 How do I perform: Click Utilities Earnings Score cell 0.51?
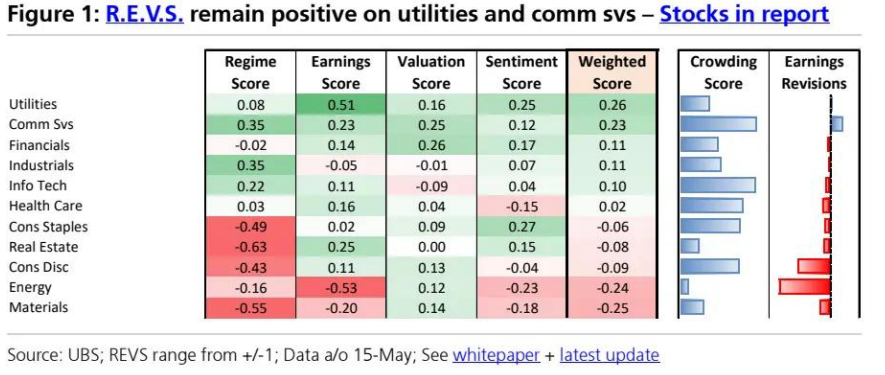point(340,104)
